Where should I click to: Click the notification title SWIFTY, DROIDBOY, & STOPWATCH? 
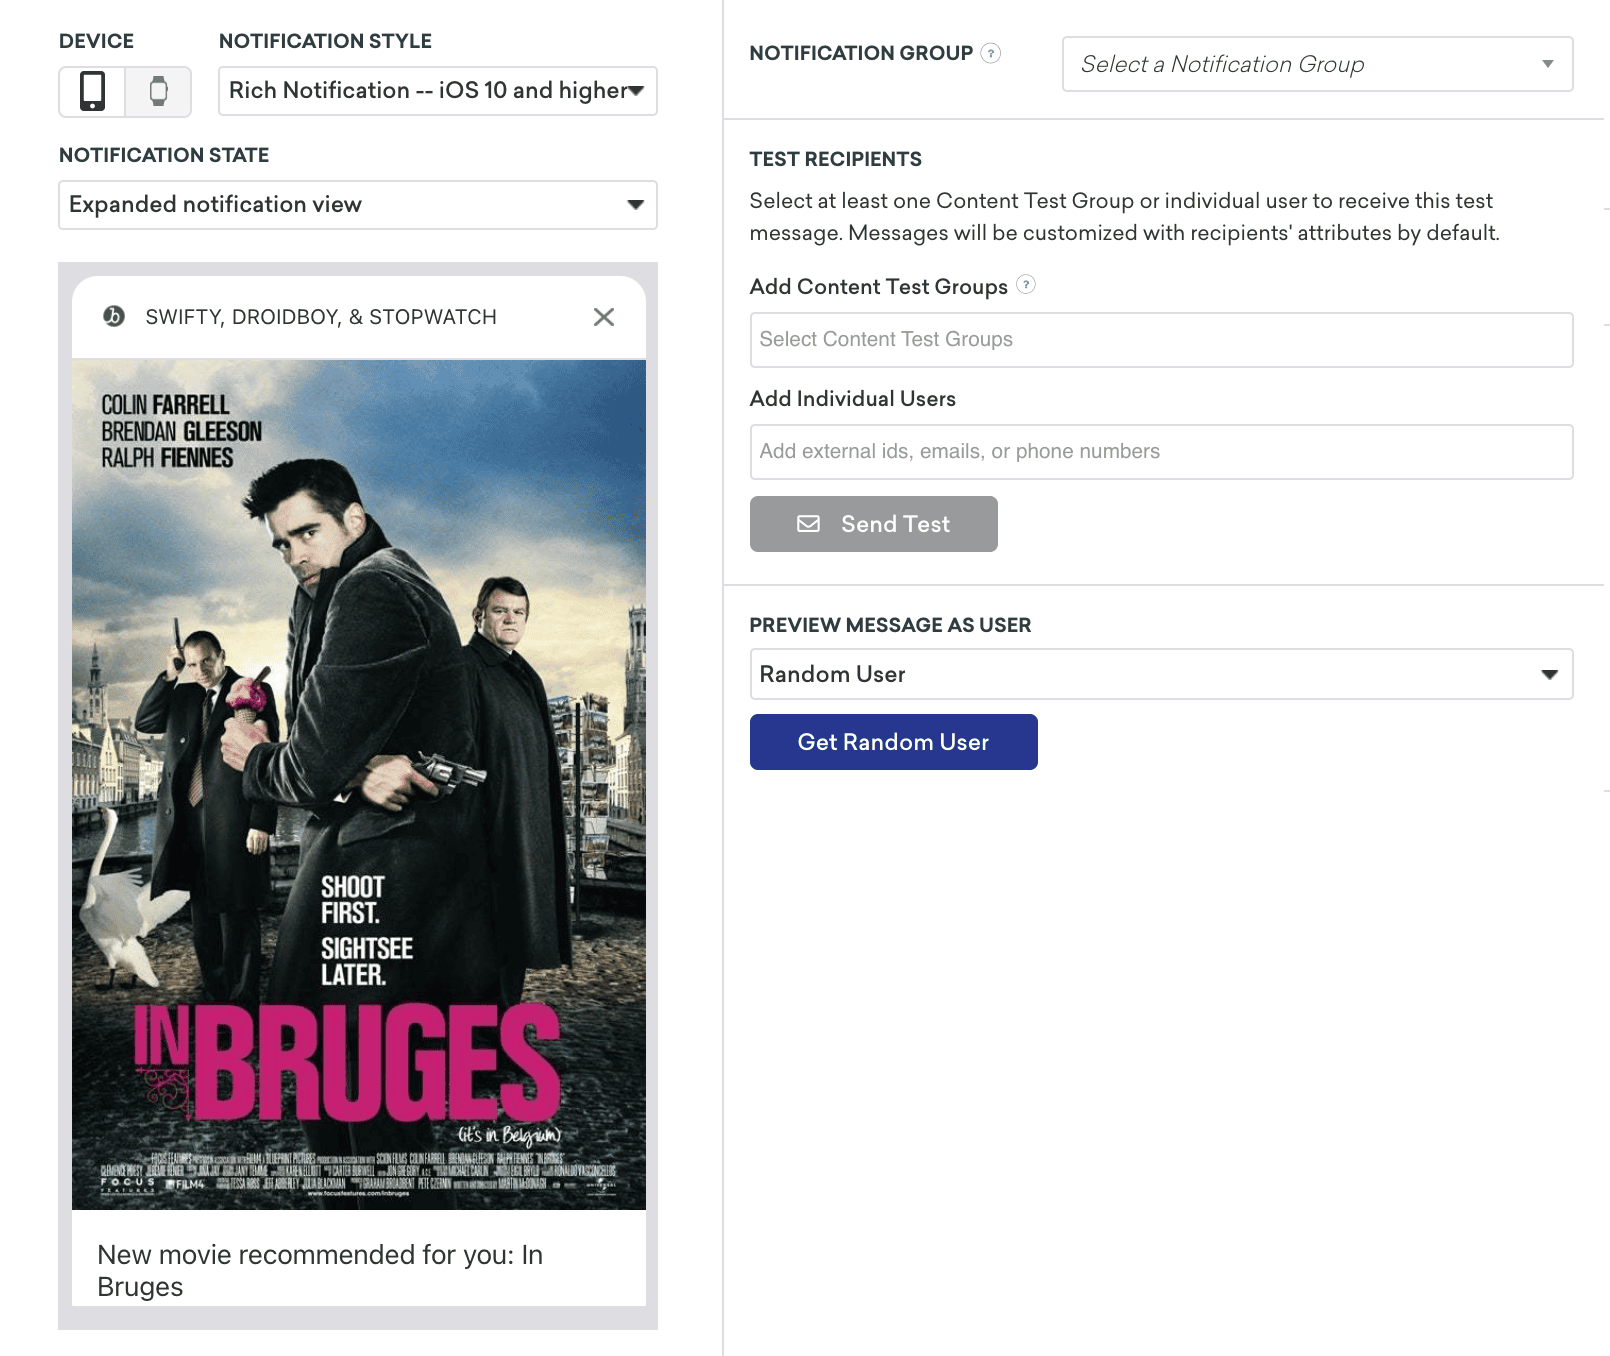pyautogui.click(x=320, y=317)
